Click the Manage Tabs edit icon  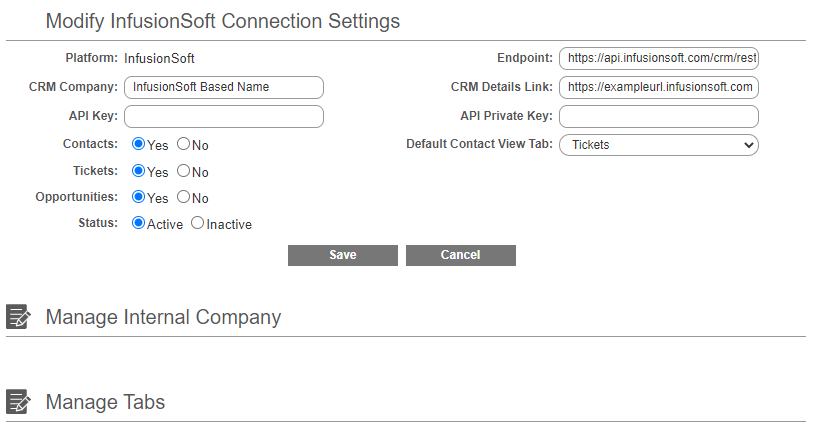[x=18, y=402]
